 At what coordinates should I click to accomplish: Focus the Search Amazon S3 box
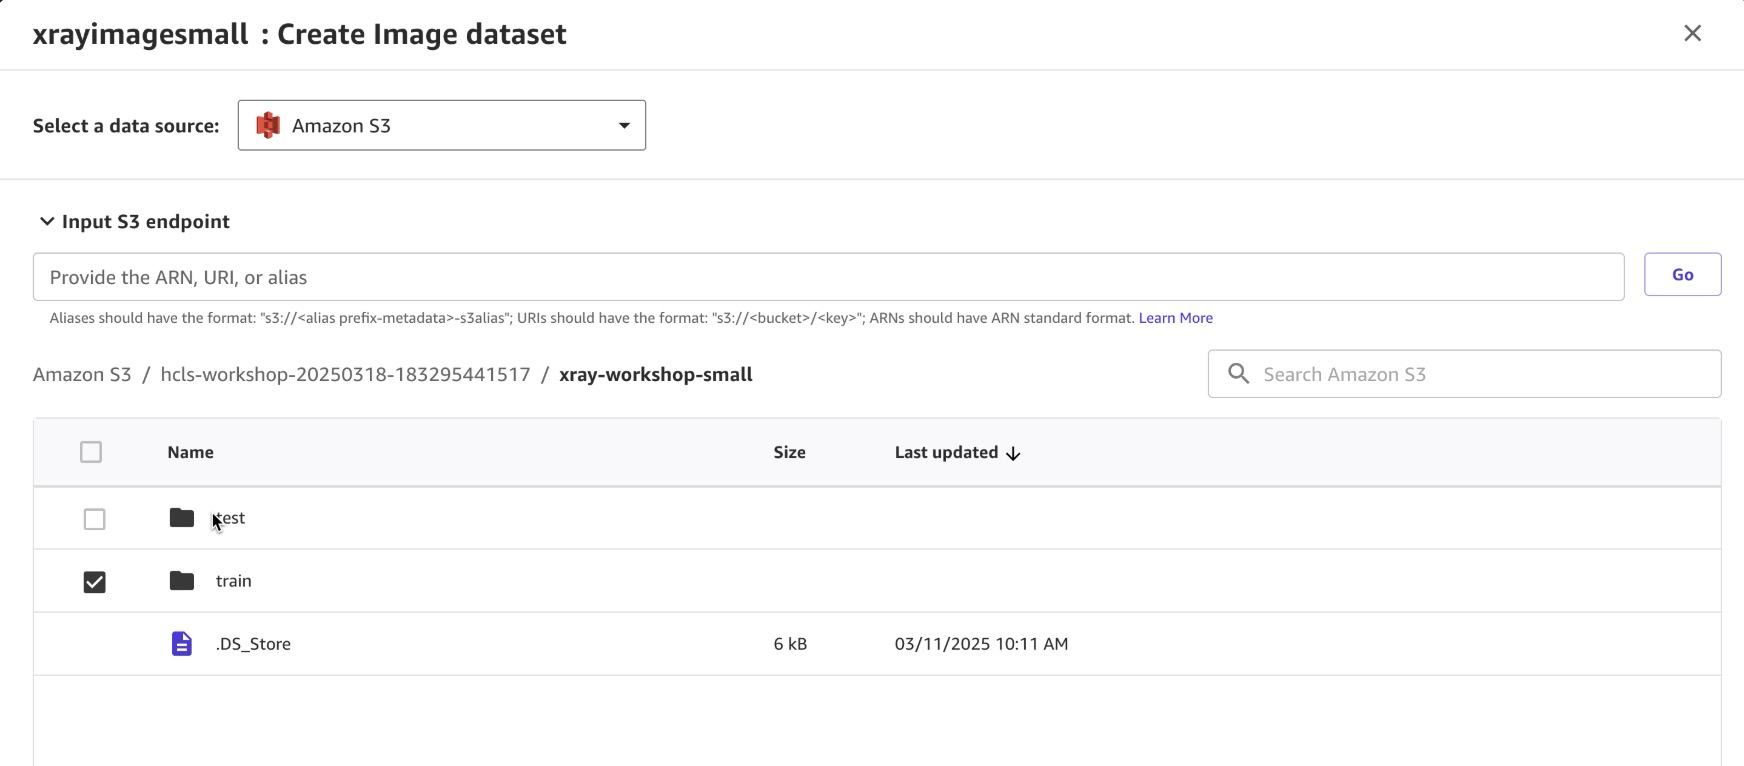pyautogui.click(x=1480, y=374)
